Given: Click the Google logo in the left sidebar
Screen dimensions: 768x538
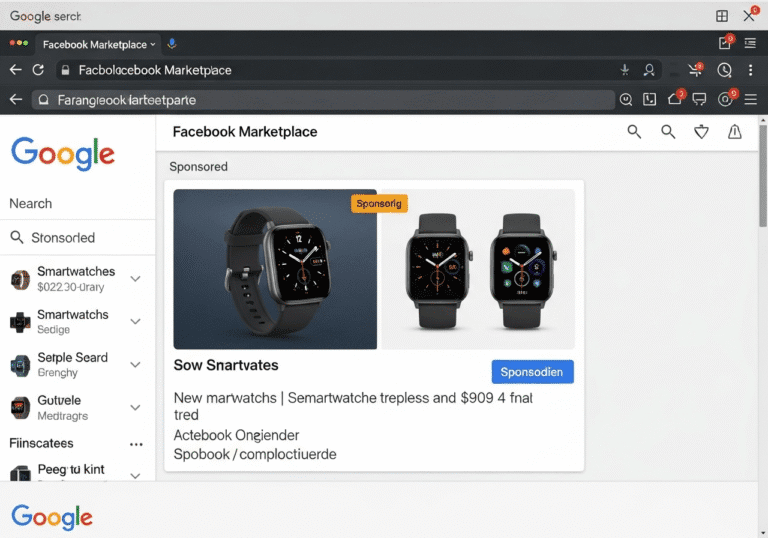Looking at the screenshot, I should click(63, 153).
